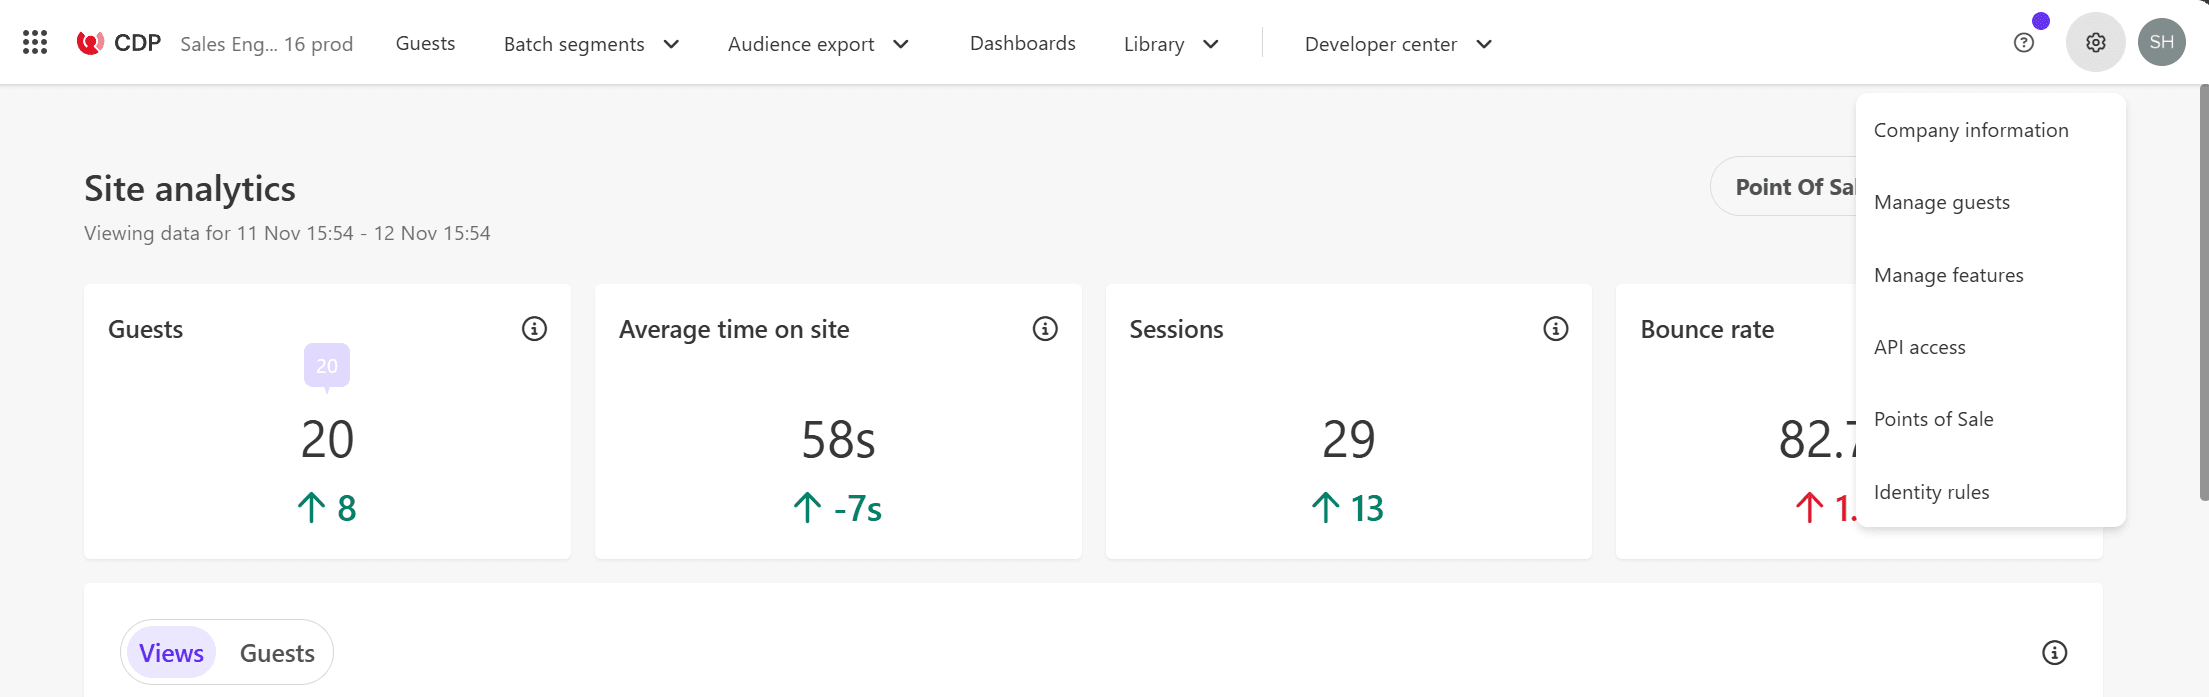Show info for Guests card

535,329
